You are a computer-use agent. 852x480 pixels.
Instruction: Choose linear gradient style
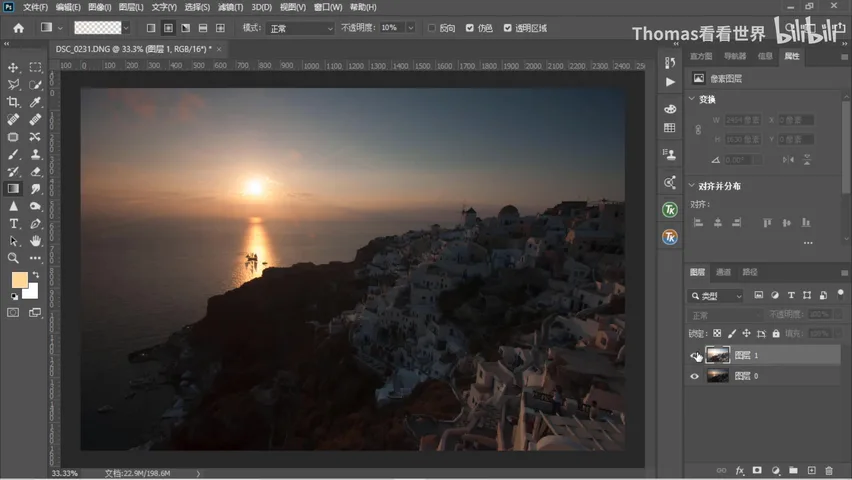pyautogui.click(x=151, y=28)
